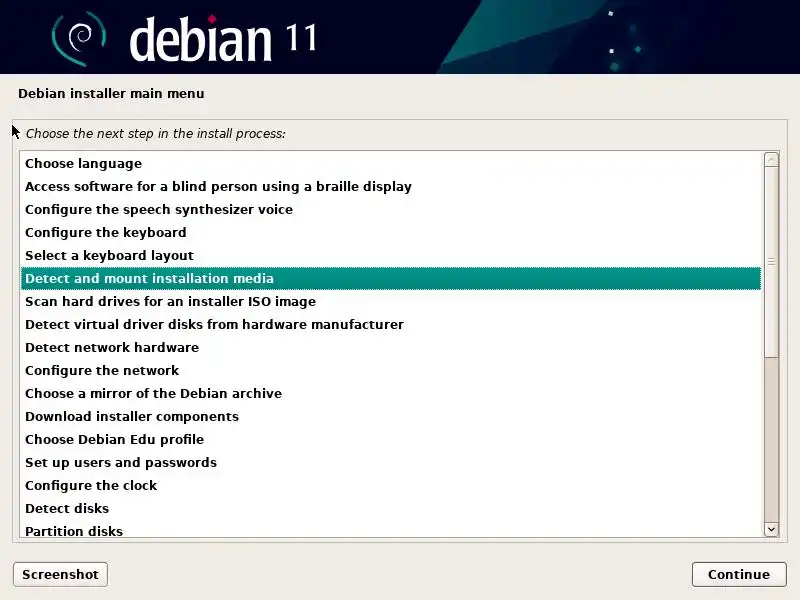Select the Choose language step

pyautogui.click(x=391, y=163)
